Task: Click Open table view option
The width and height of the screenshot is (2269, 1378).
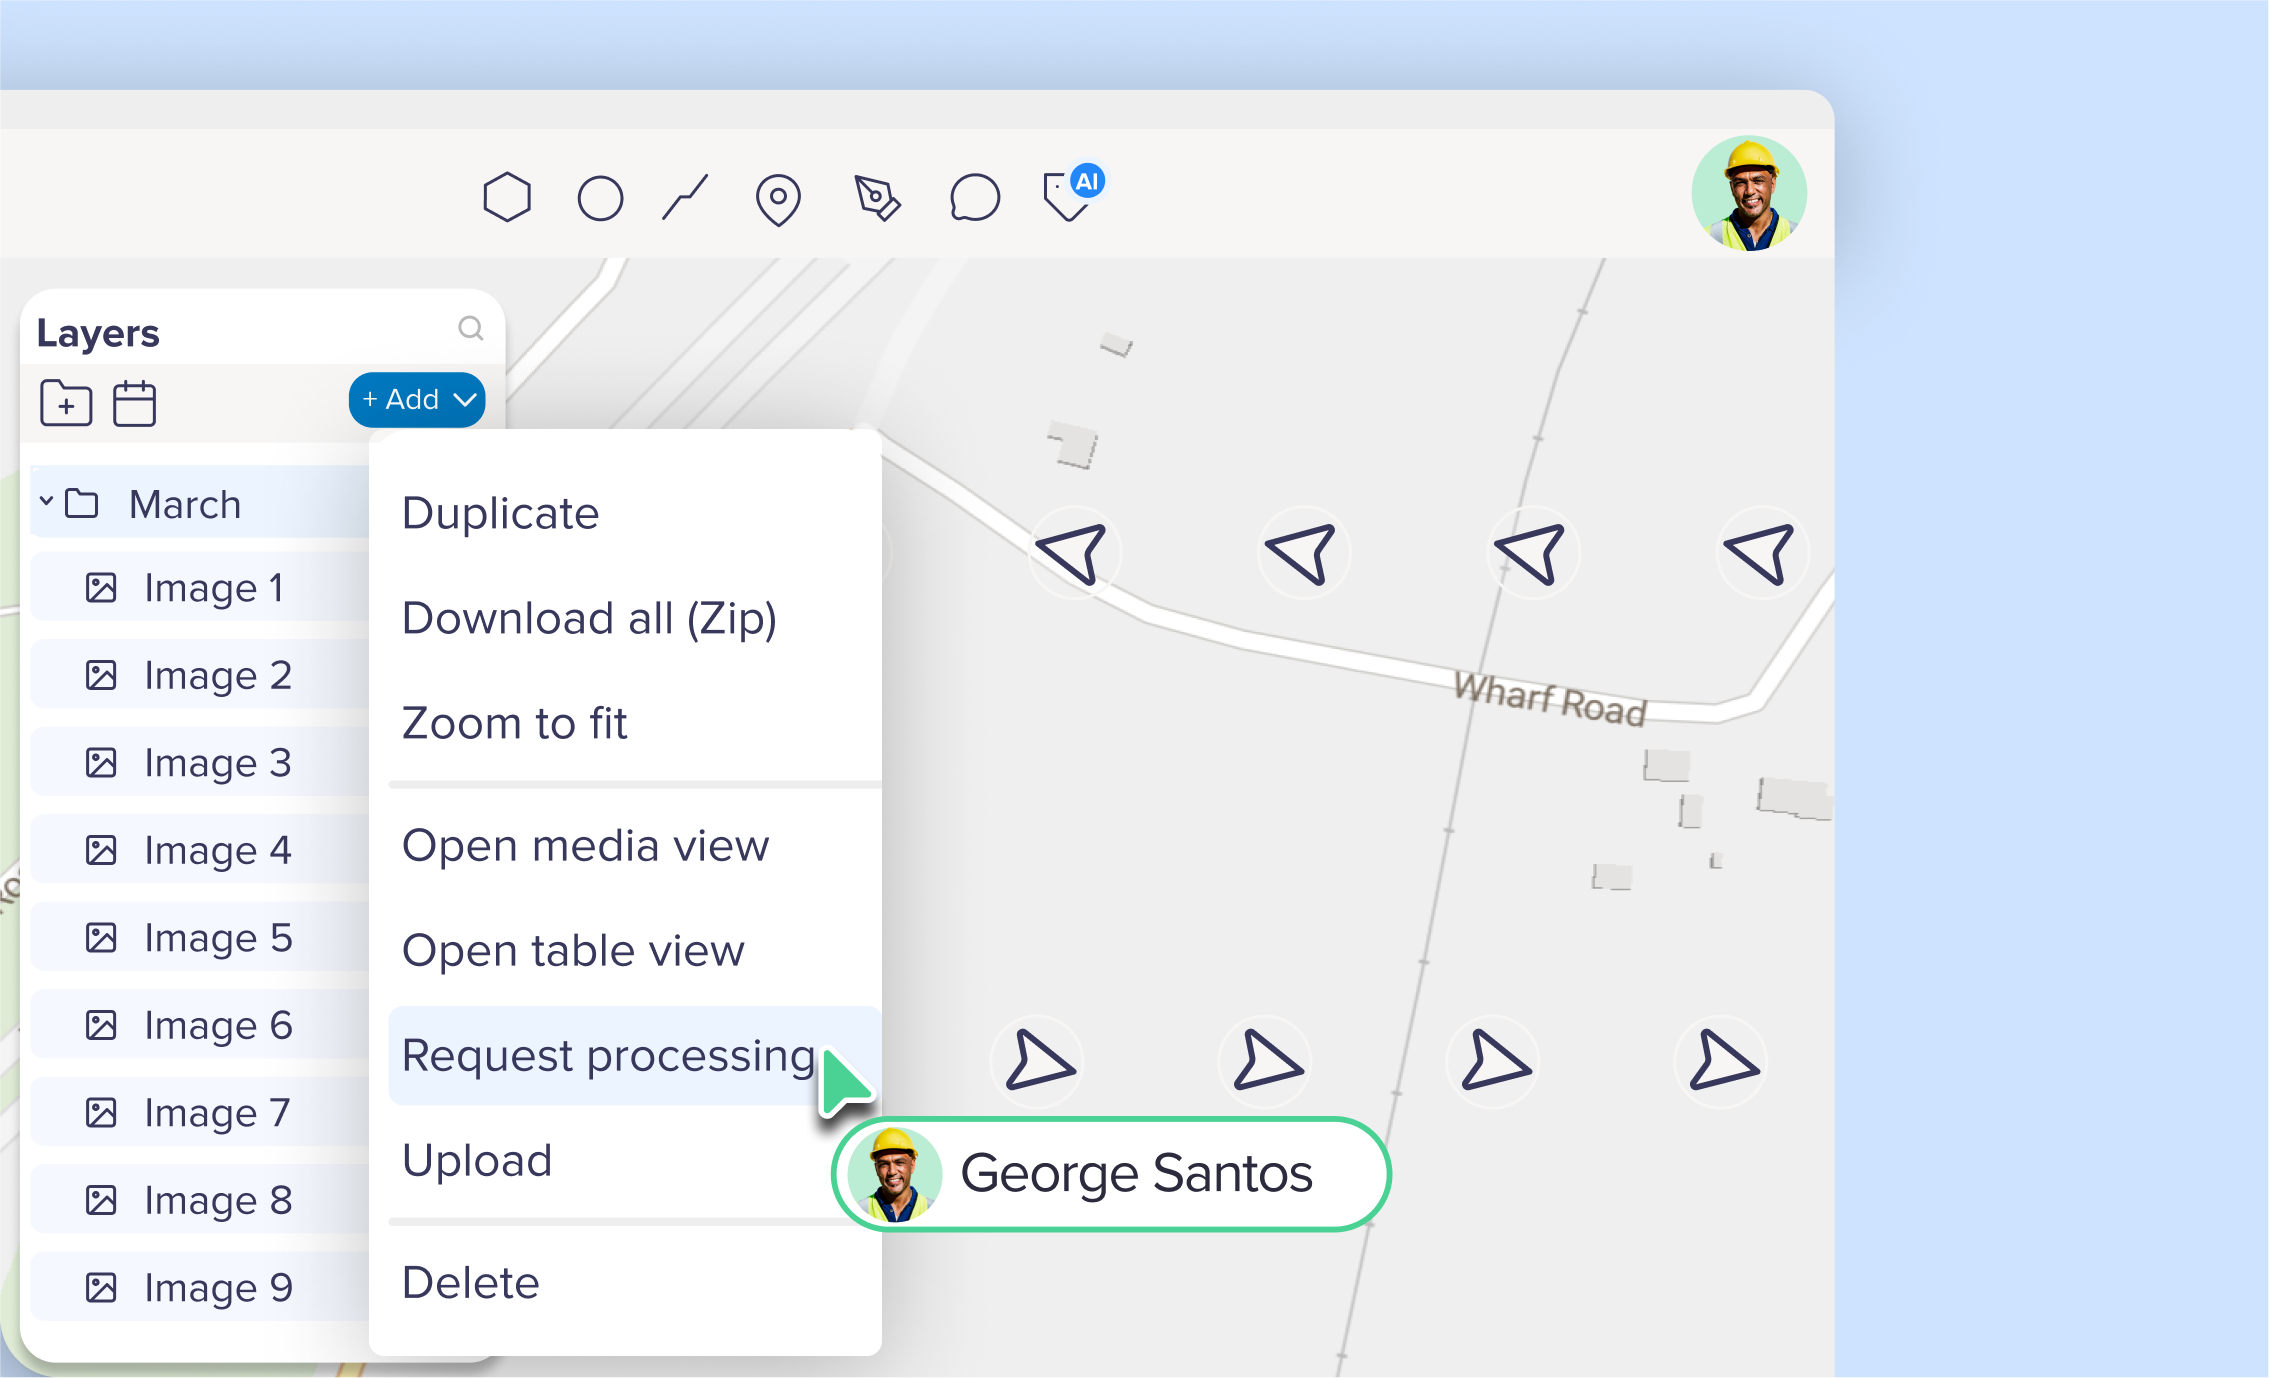Action: coord(573,951)
